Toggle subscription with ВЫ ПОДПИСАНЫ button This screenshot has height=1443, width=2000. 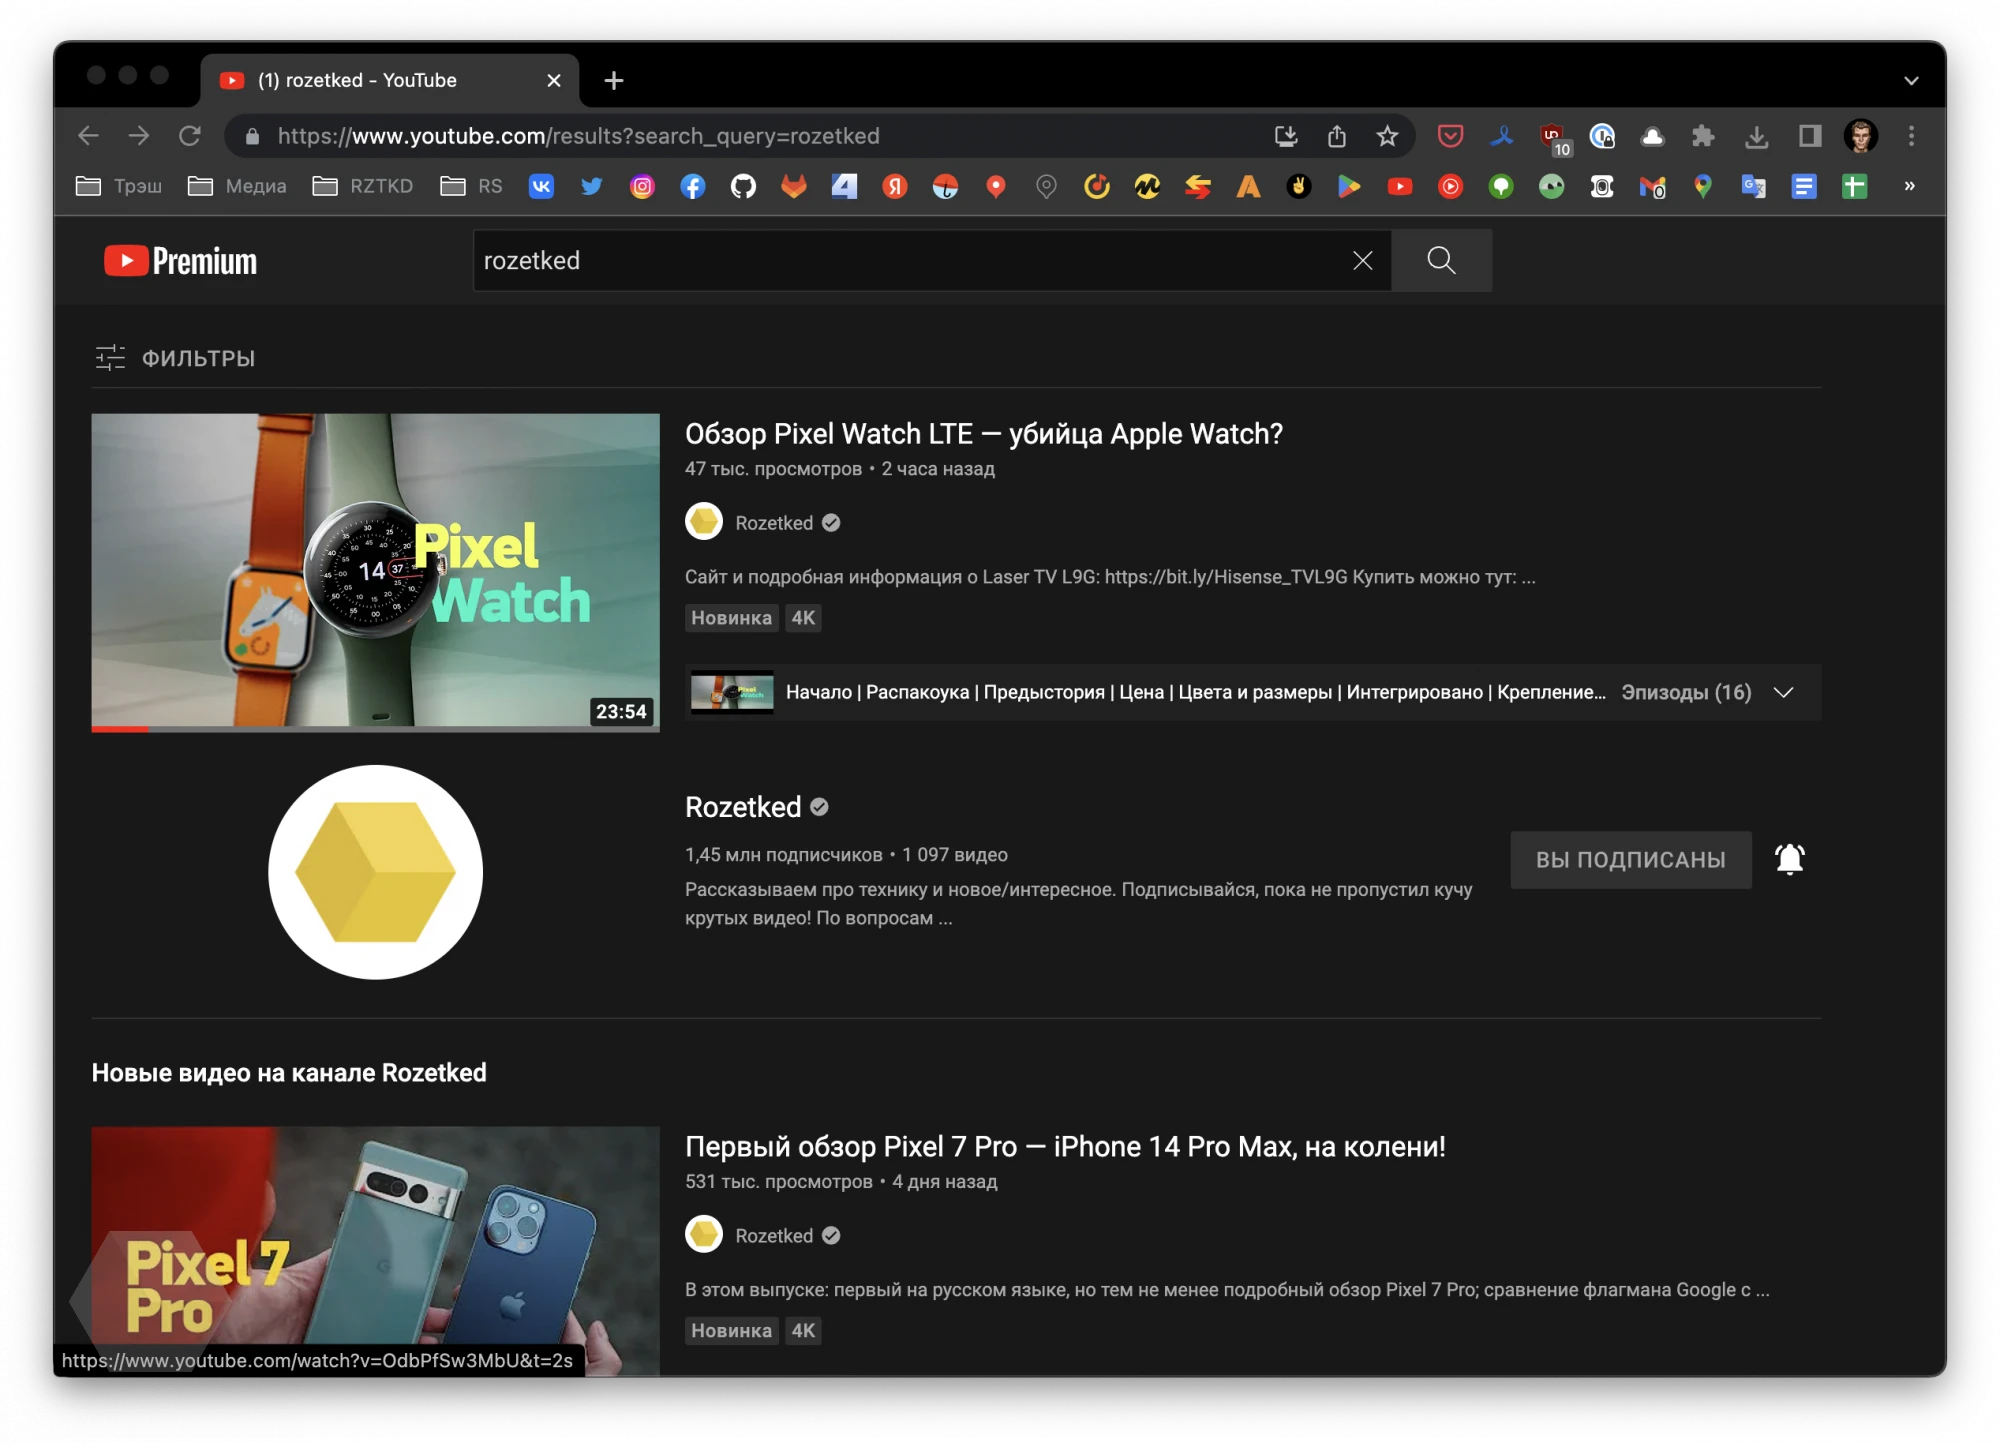click(x=1630, y=859)
